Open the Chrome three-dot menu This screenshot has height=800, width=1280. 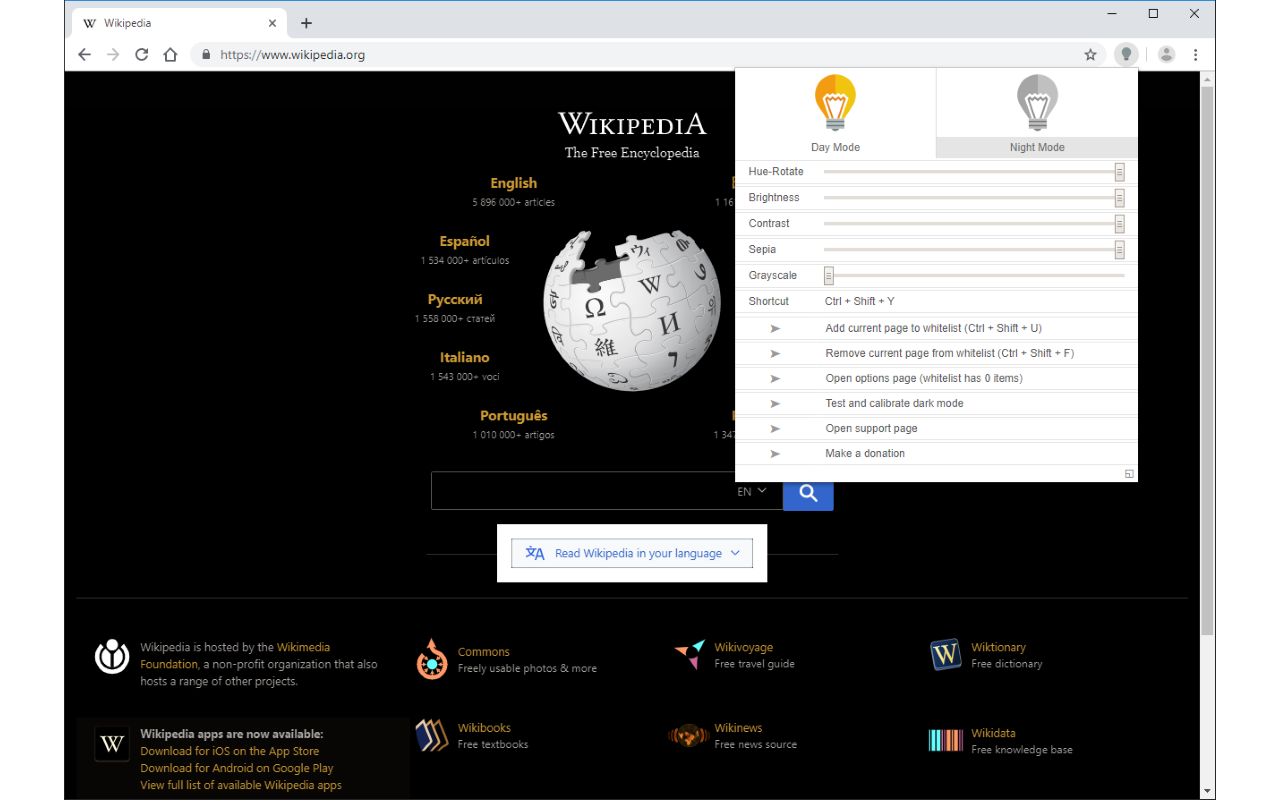tap(1196, 54)
